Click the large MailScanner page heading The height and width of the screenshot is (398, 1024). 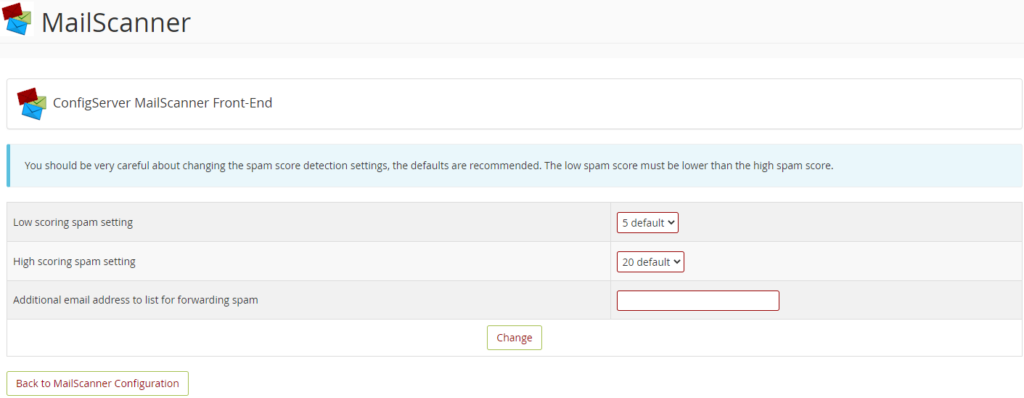[116, 22]
